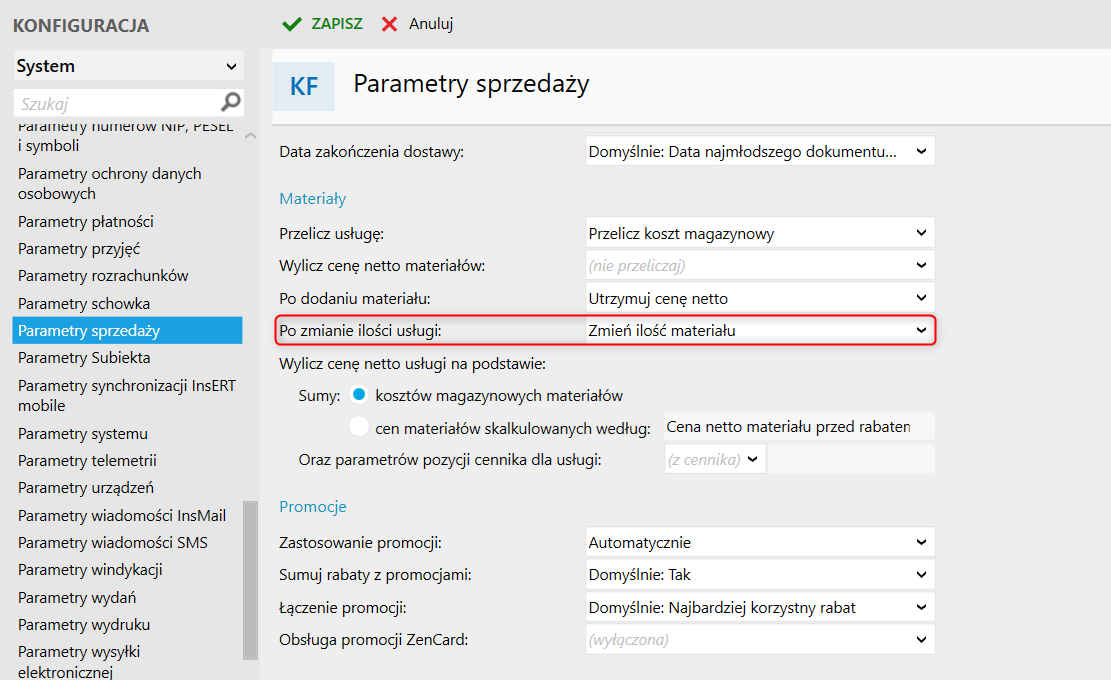
Task: Expand 'Zastosowanie promocji' dropdown
Action: pyautogui.click(x=760, y=542)
